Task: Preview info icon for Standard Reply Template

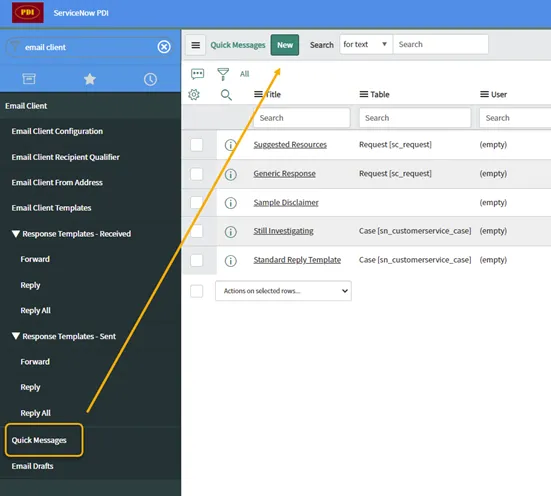Action: click(231, 261)
